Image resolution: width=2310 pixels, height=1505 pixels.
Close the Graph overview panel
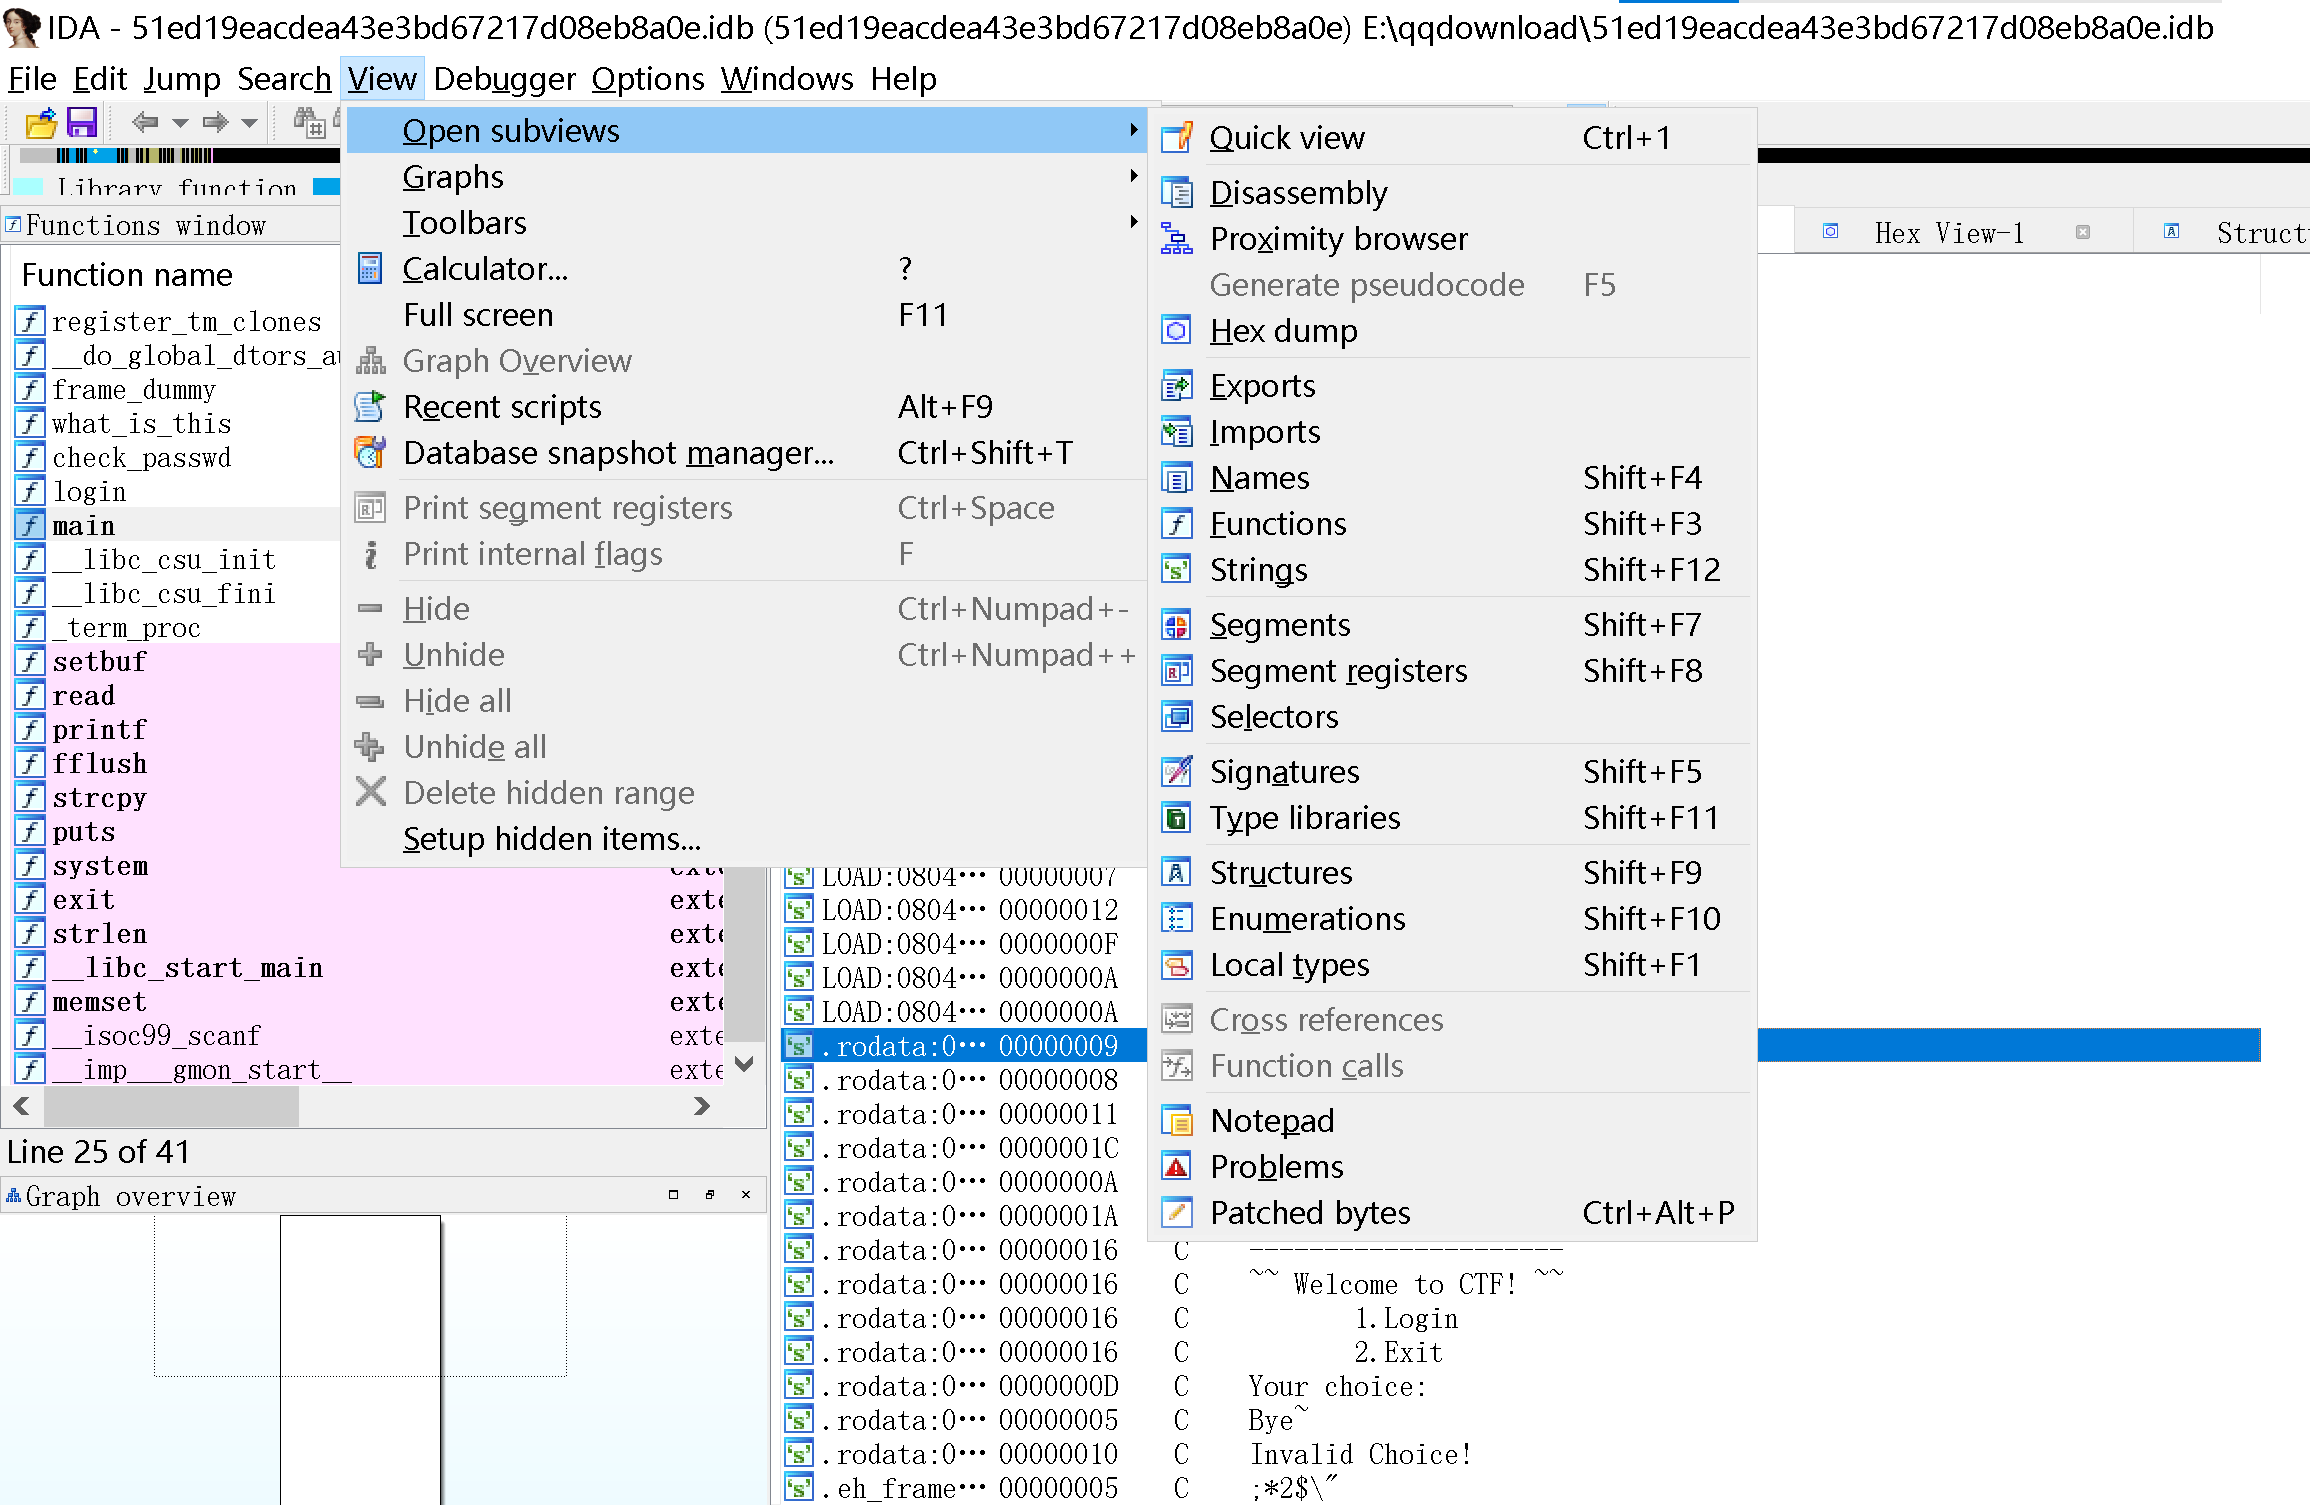click(746, 1195)
